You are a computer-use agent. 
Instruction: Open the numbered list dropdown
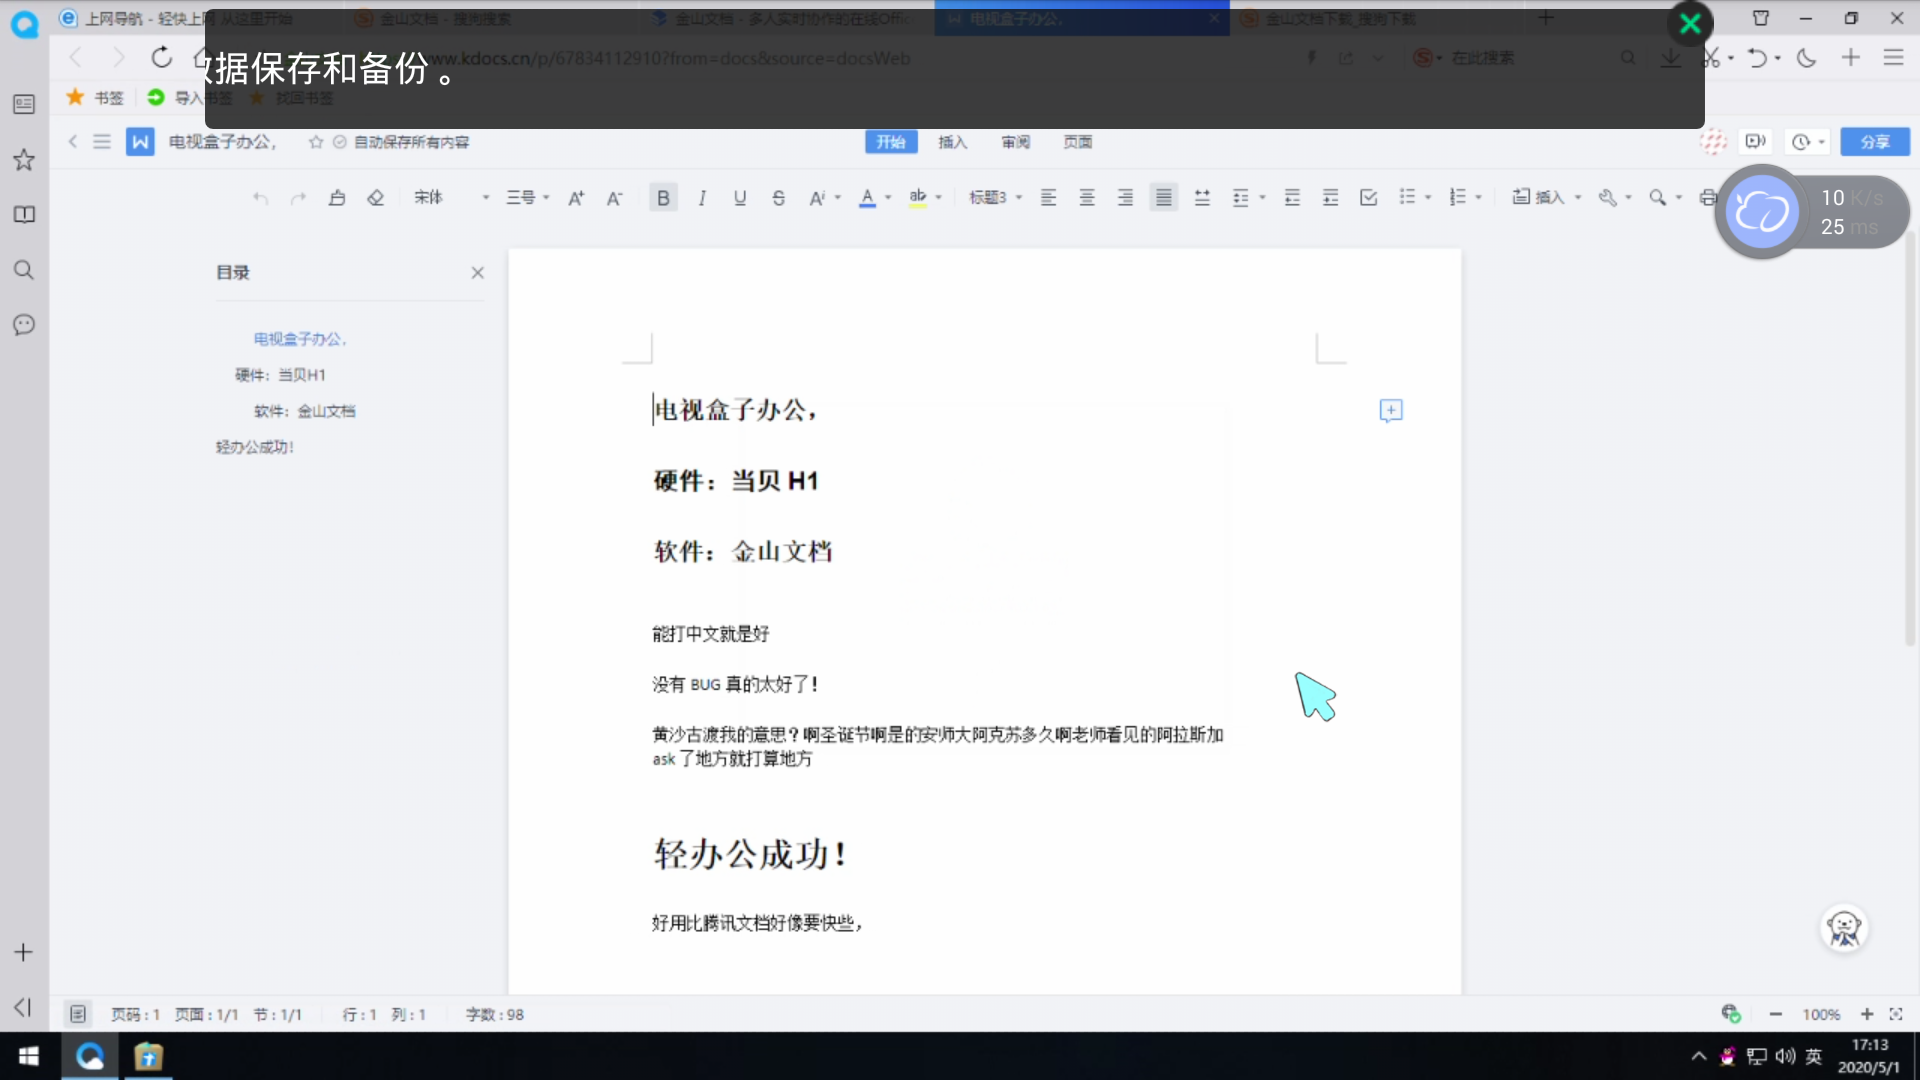pos(1465,198)
